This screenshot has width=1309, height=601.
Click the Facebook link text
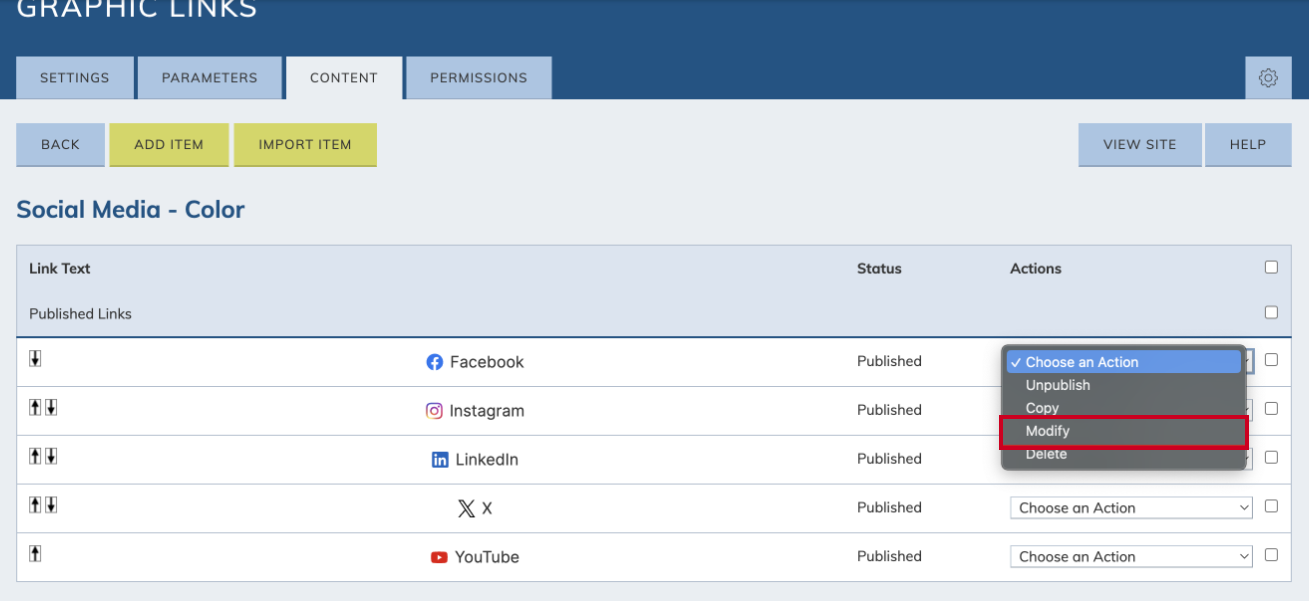pyautogui.click(x=487, y=362)
